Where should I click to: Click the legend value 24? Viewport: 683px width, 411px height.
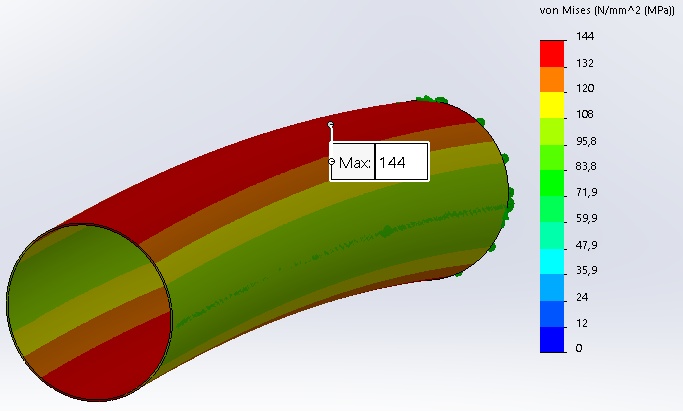click(x=582, y=297)
